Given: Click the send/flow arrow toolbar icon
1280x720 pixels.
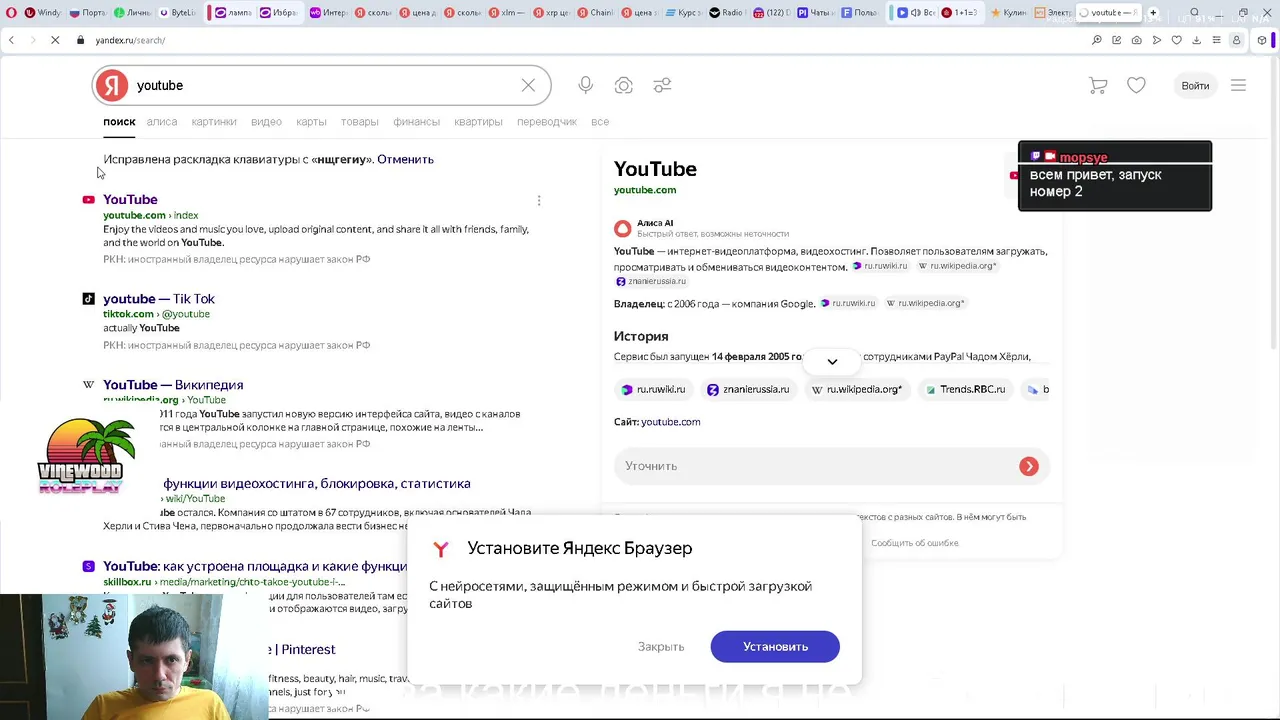Looking at the screenshot, I should point(1157,40).
